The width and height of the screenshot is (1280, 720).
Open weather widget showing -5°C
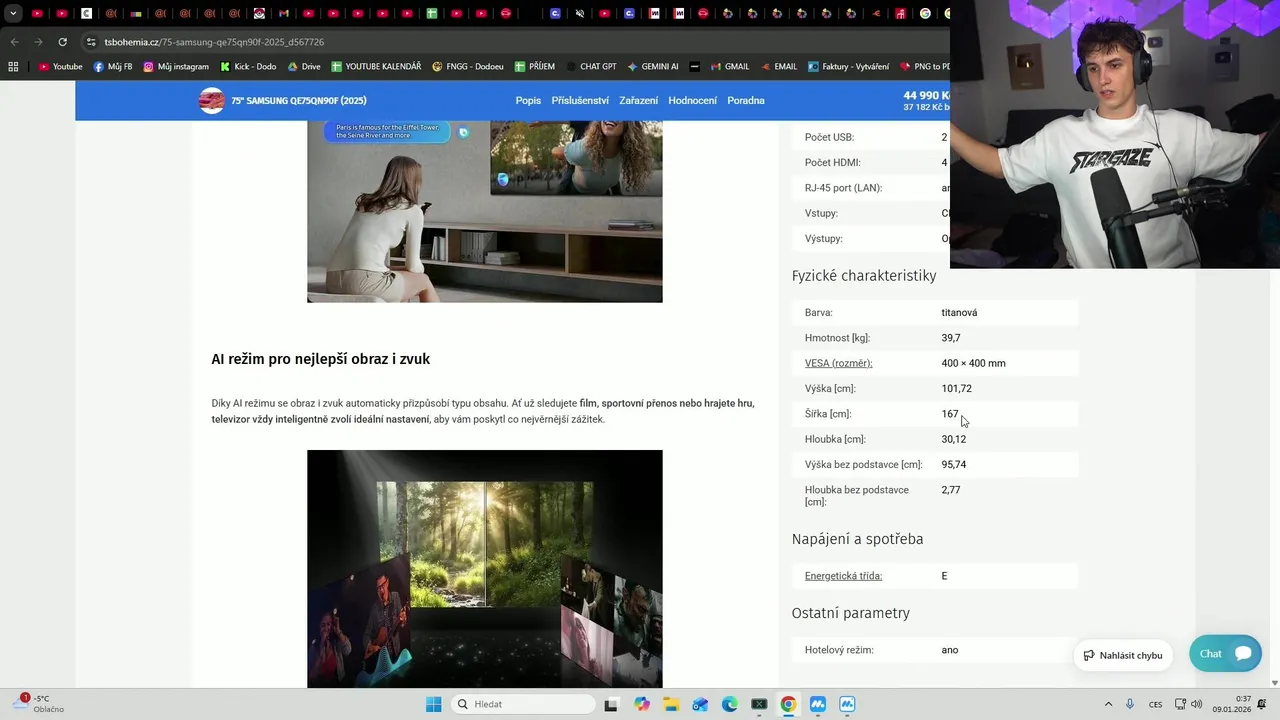[x=40, y=704]
